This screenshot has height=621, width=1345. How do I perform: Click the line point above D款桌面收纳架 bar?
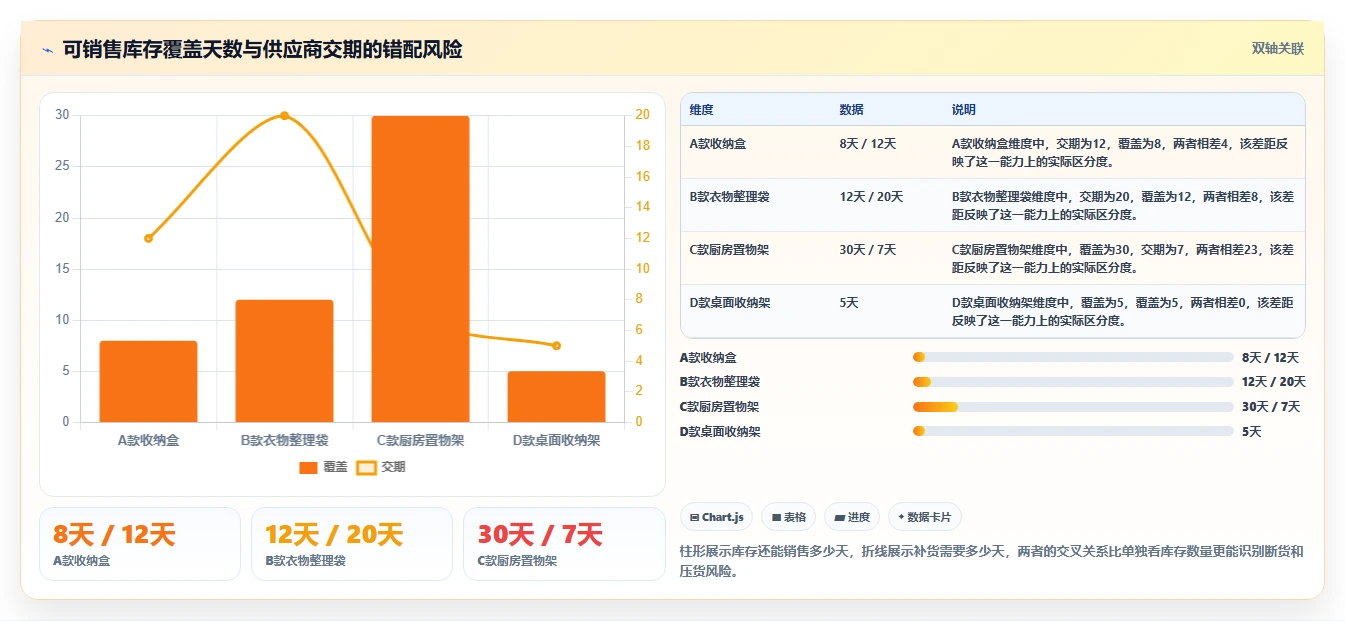pyautogui.click(x=556, y=346)
